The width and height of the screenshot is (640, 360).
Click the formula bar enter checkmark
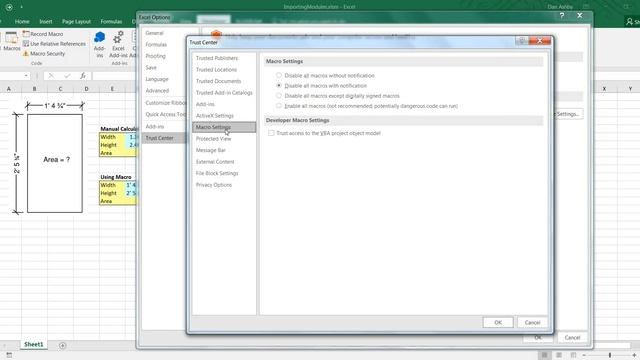67,76
